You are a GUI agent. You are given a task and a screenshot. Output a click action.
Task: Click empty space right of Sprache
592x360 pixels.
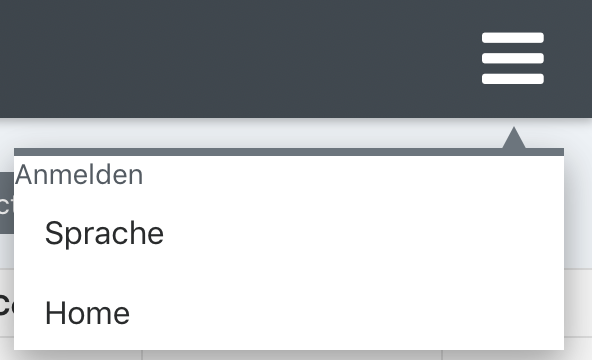click(x=362, y=233)
